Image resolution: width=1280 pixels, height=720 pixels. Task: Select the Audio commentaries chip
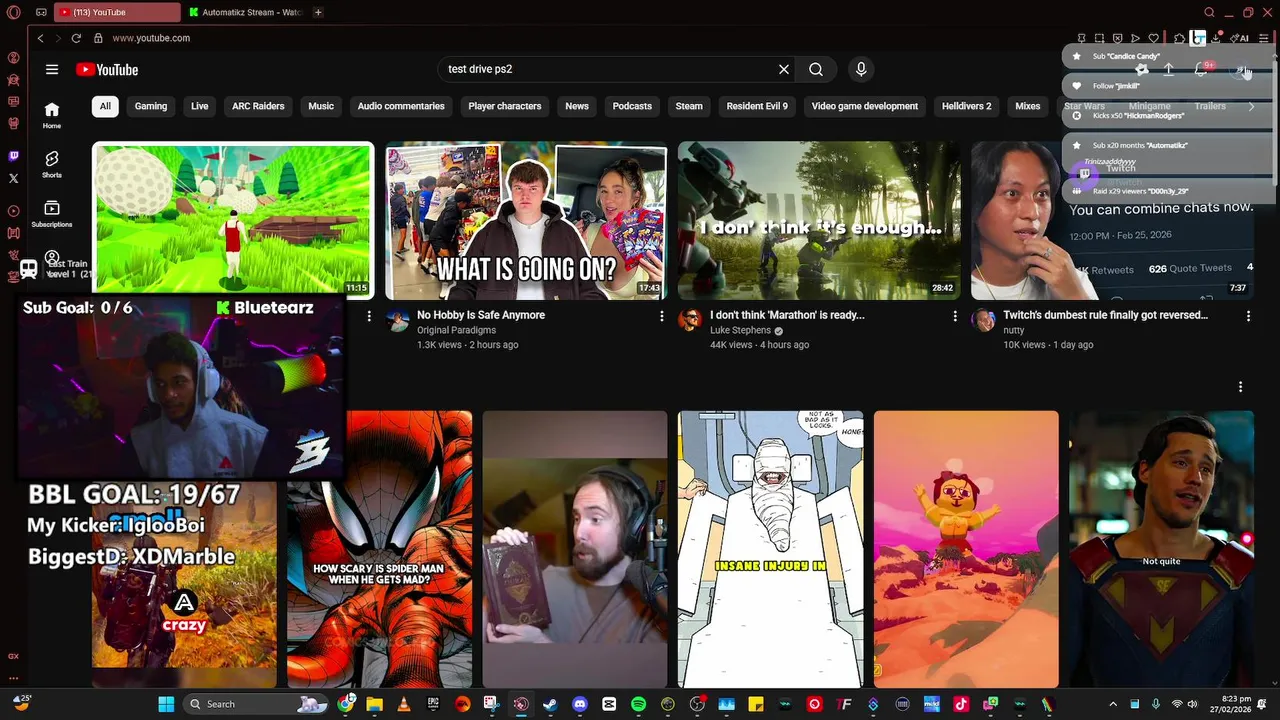click(401, 106)
